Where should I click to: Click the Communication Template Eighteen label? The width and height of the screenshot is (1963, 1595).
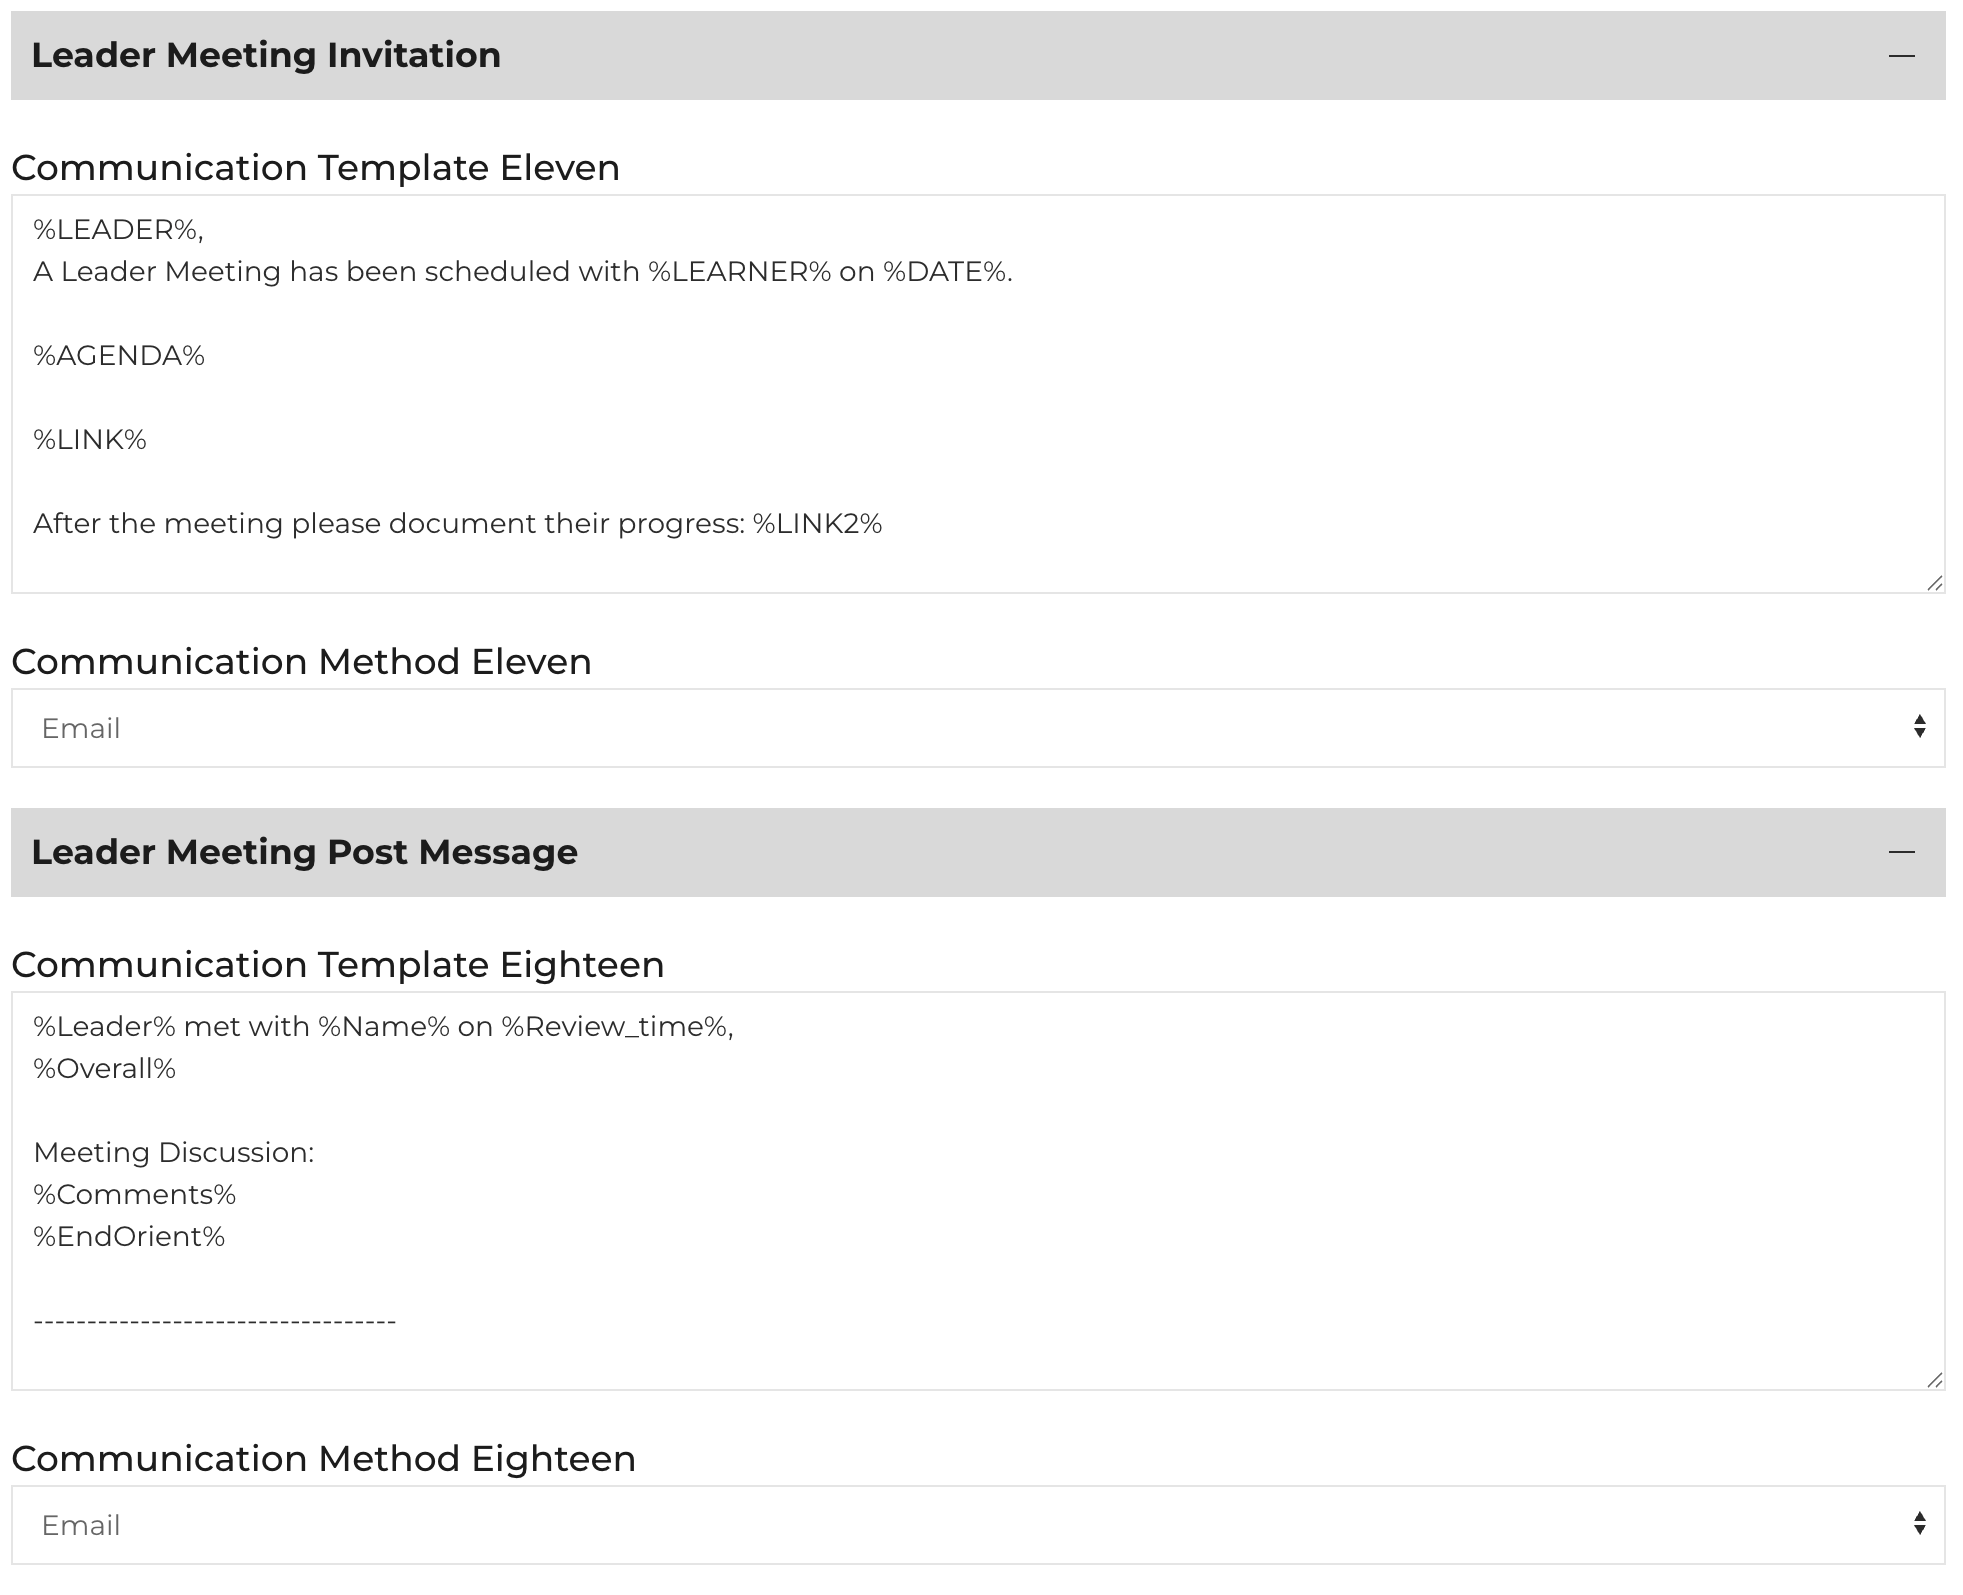337,964
